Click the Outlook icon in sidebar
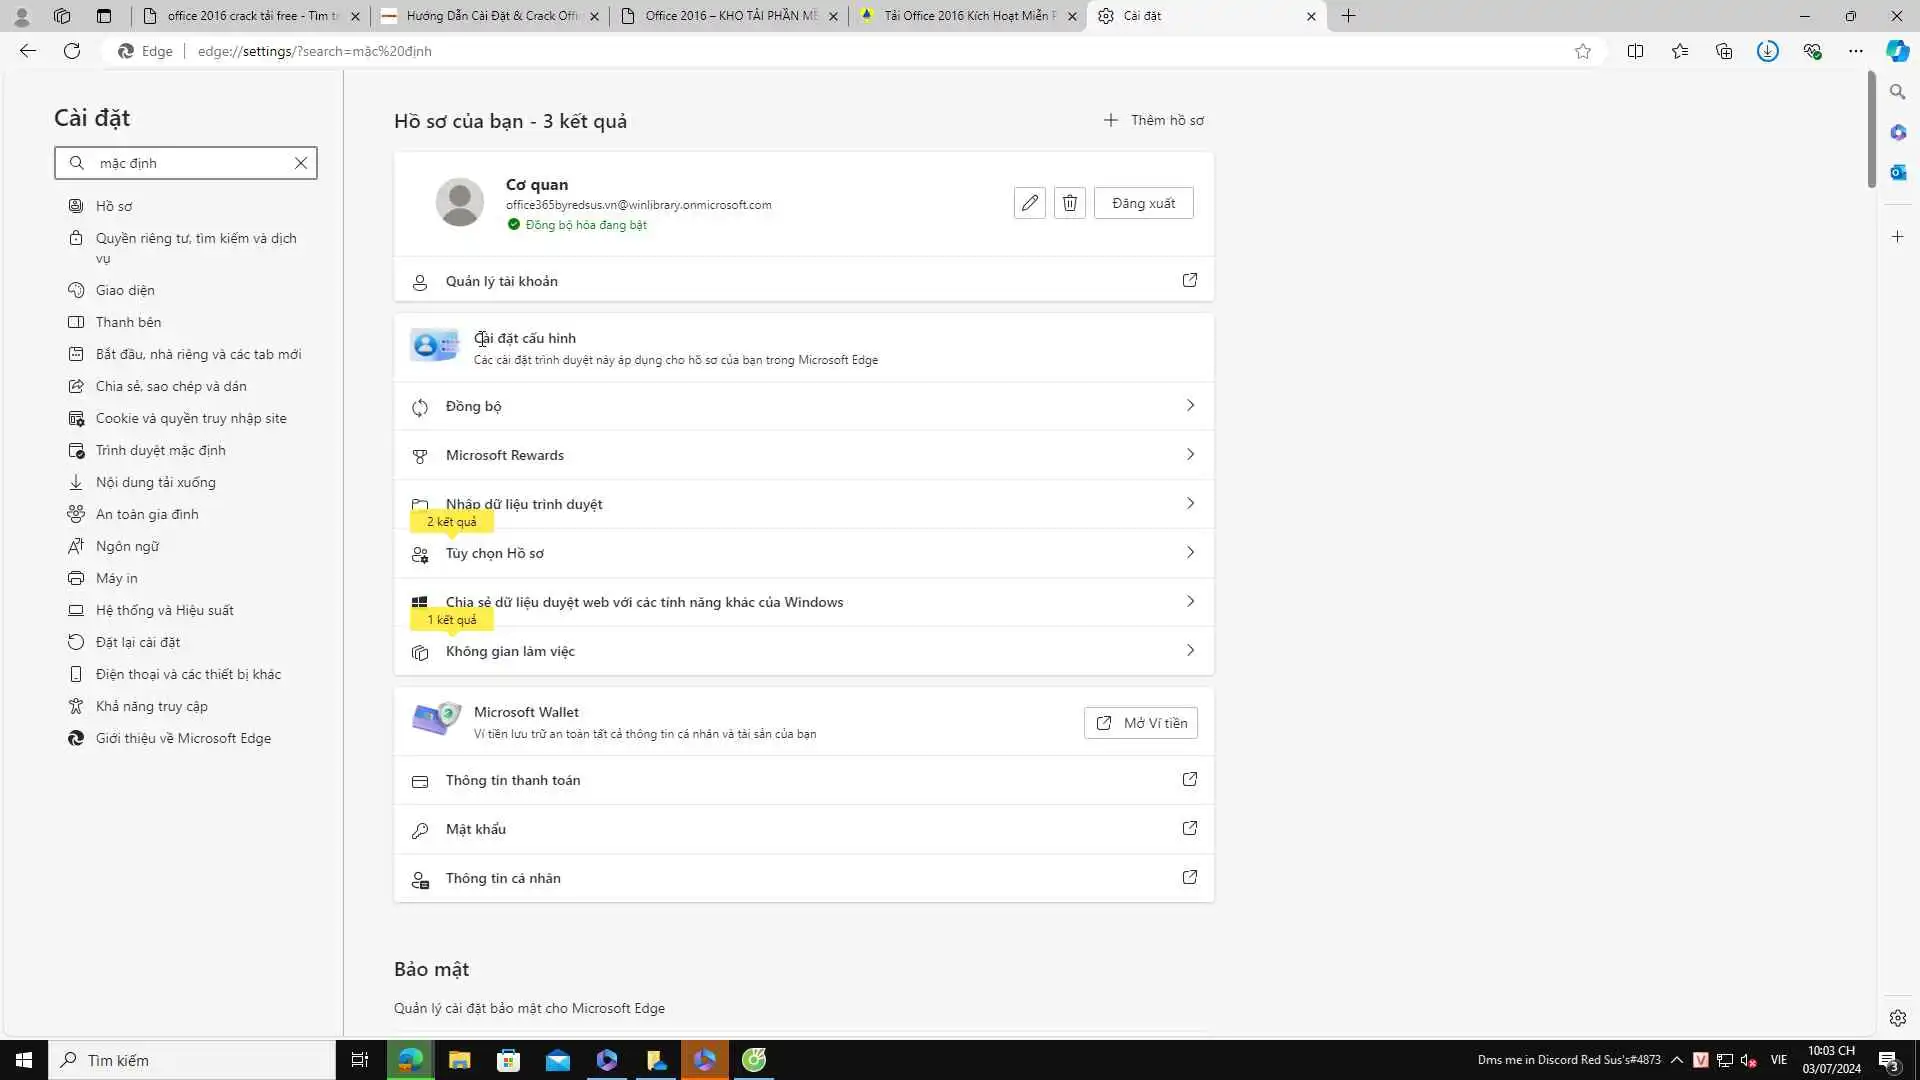 pos(1897,172)
